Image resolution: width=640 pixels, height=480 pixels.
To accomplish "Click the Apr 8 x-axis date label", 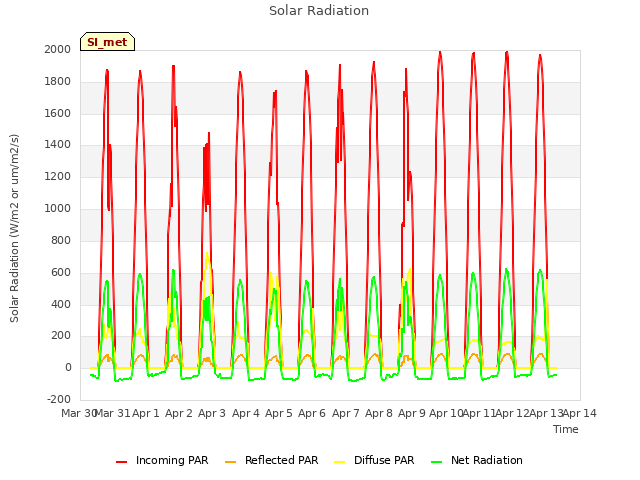I will point(379,413).
